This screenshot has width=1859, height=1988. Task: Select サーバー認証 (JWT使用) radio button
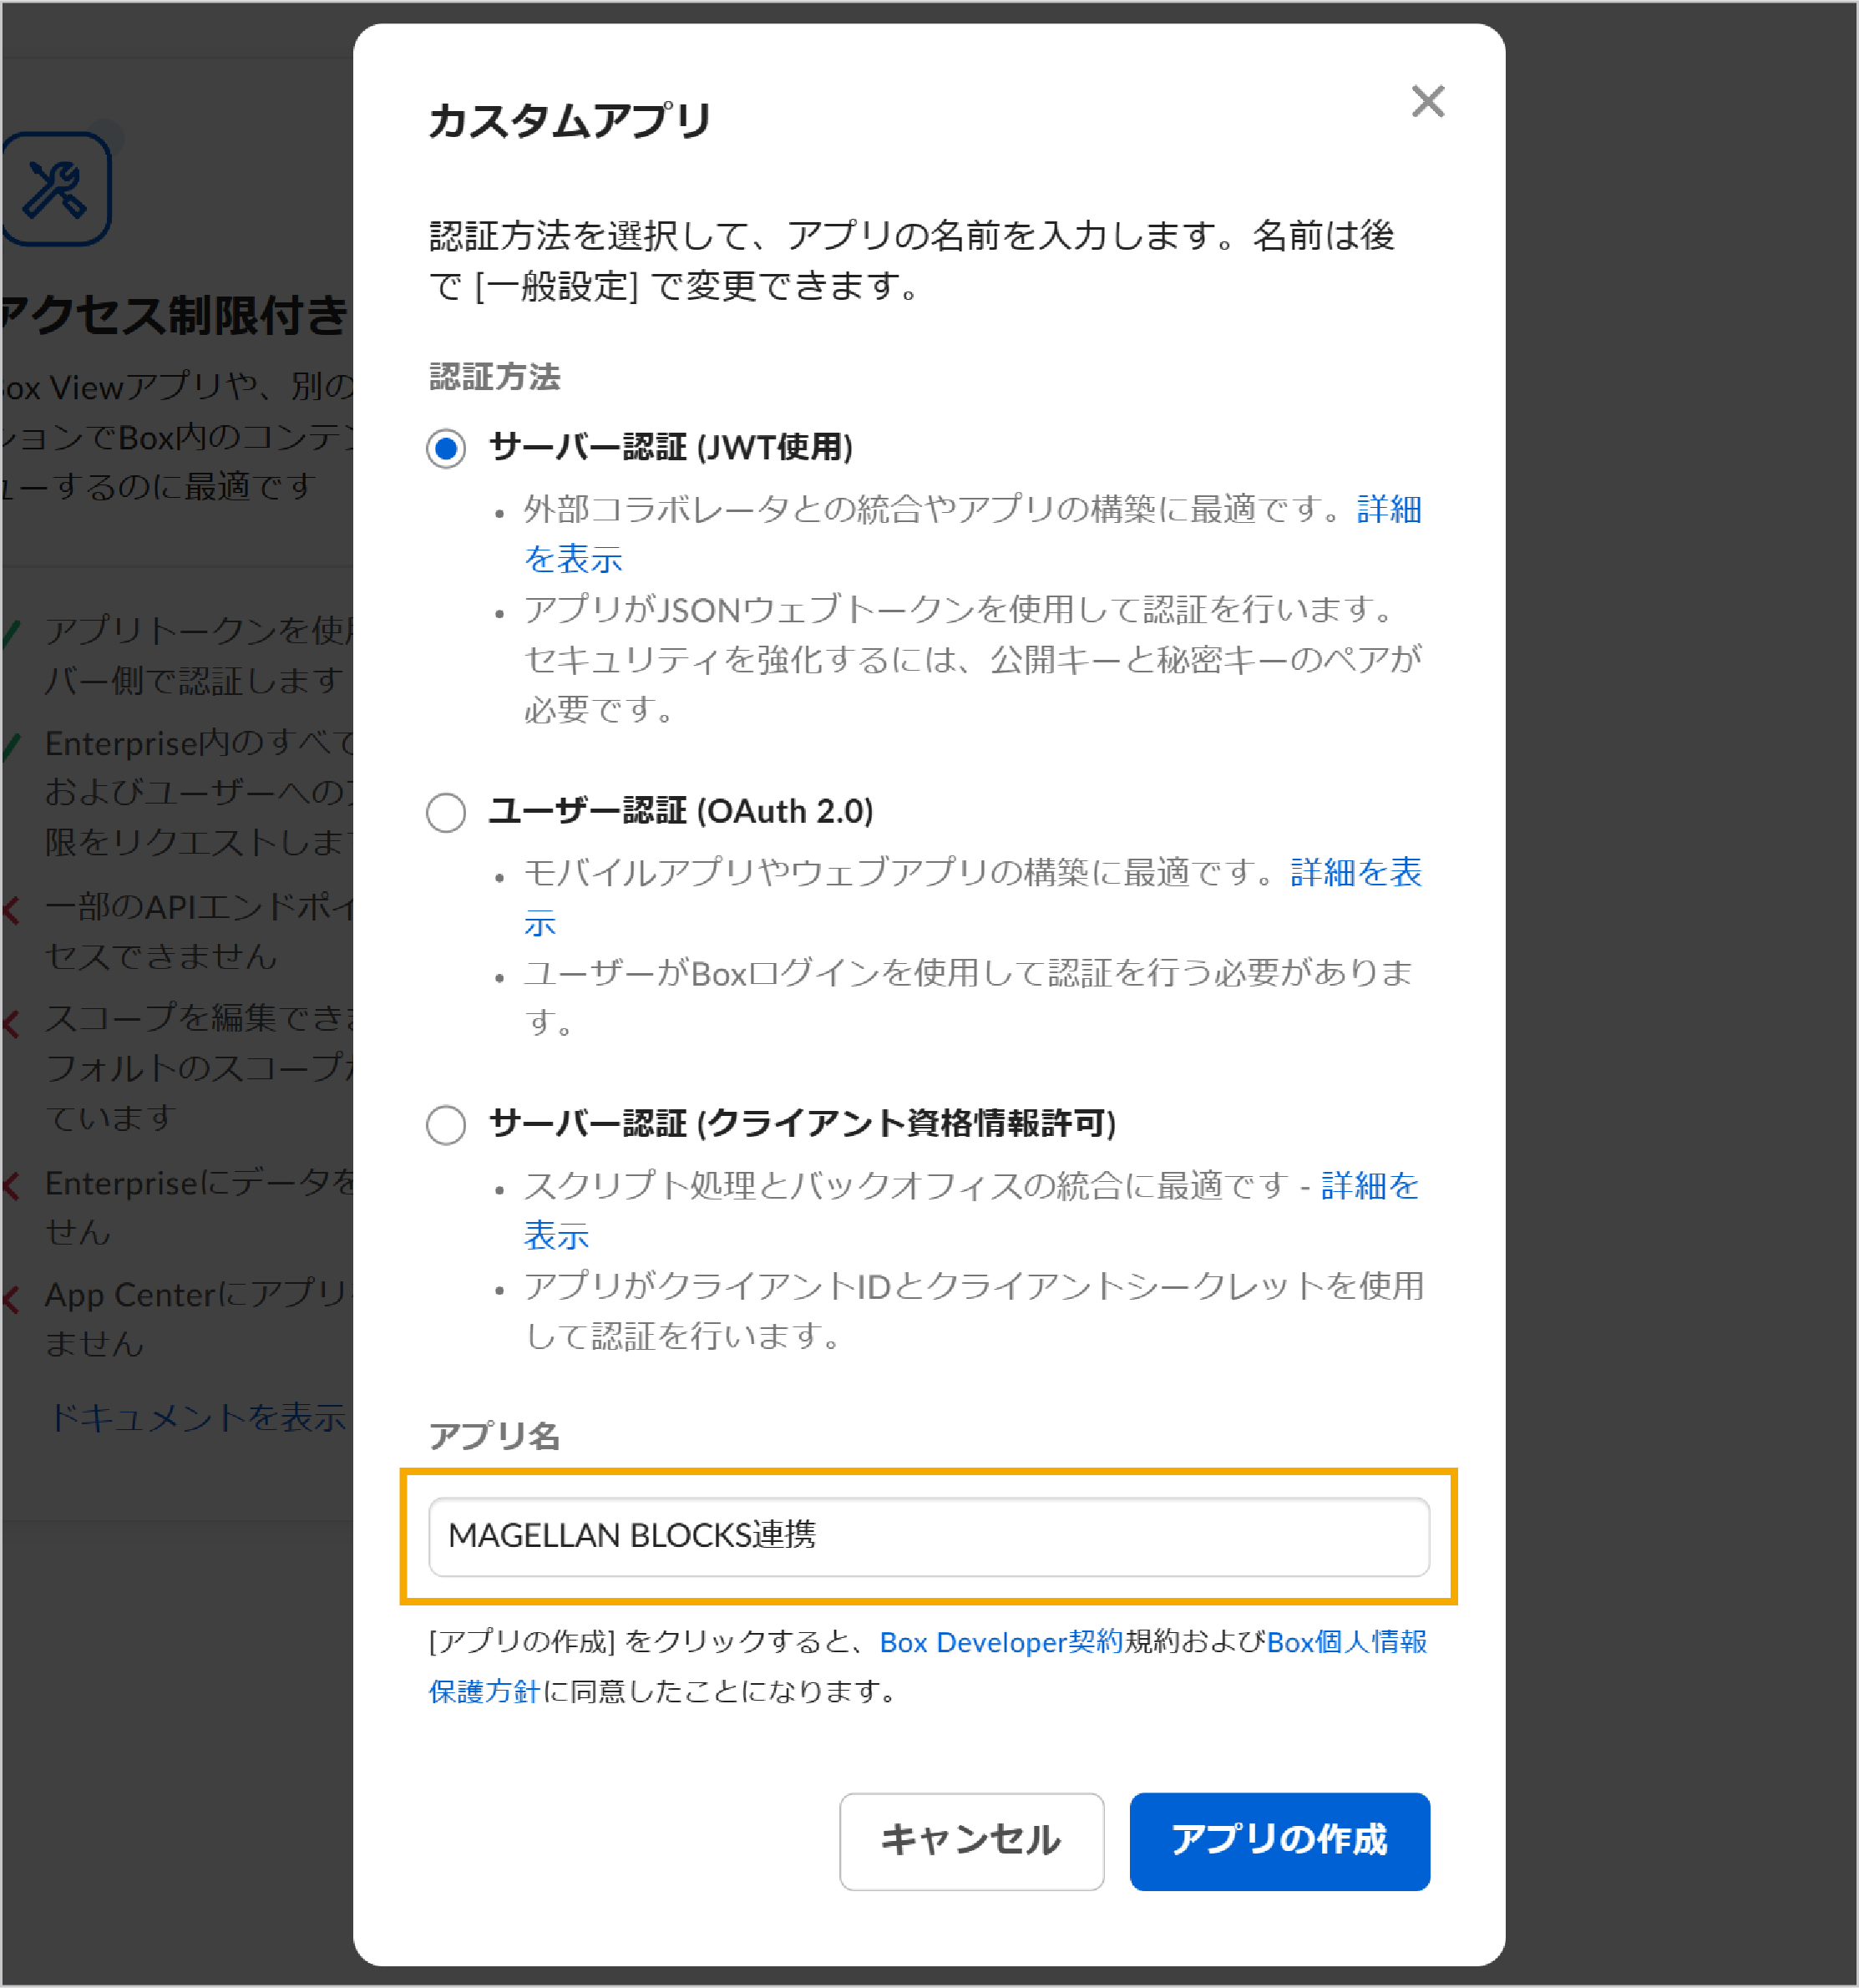coord(446,448)
